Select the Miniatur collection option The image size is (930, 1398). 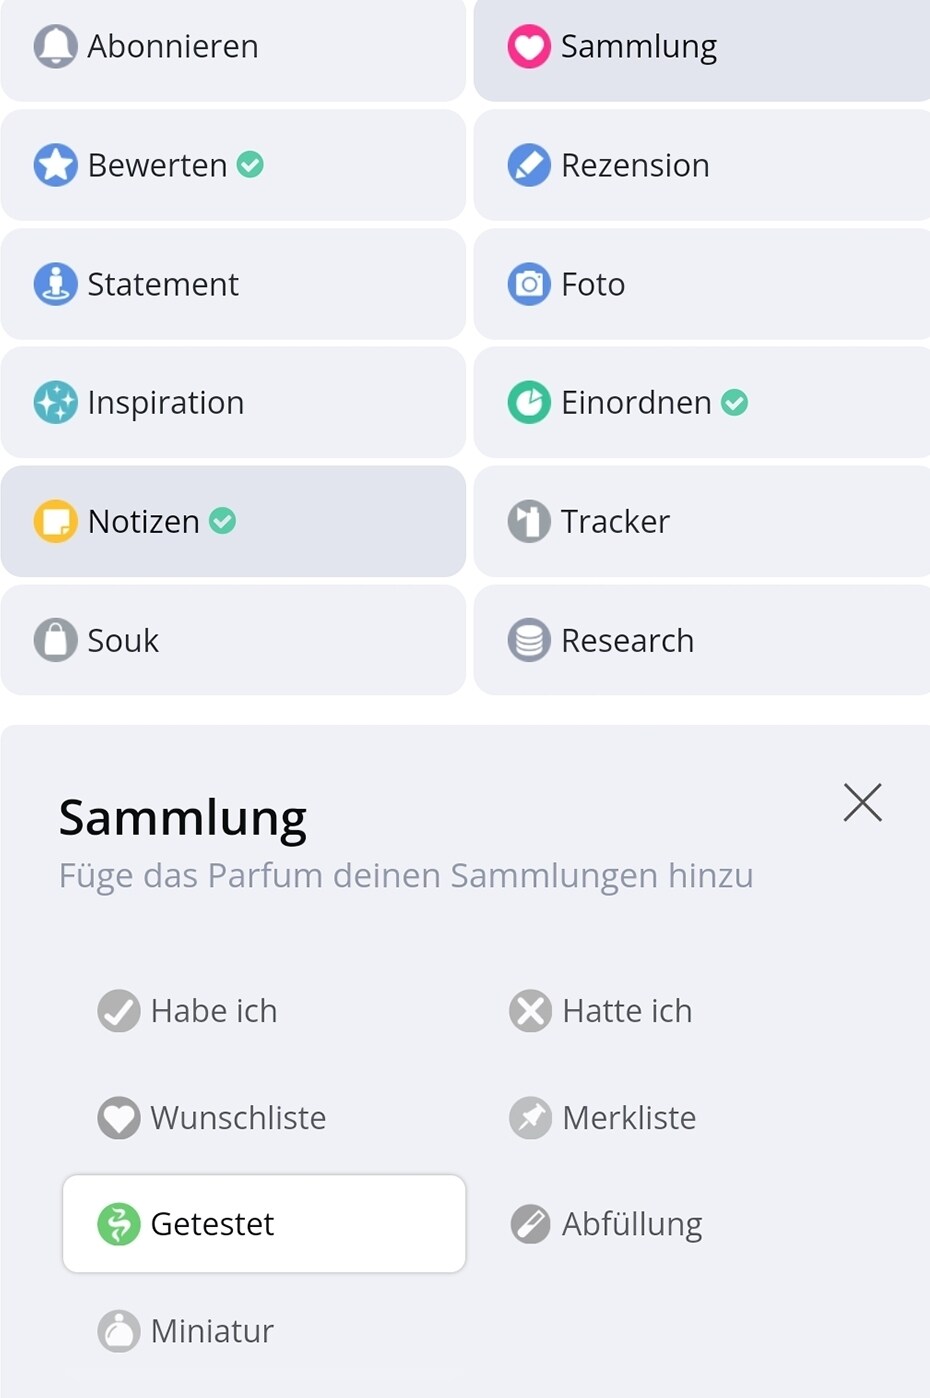click(186, 1331)
